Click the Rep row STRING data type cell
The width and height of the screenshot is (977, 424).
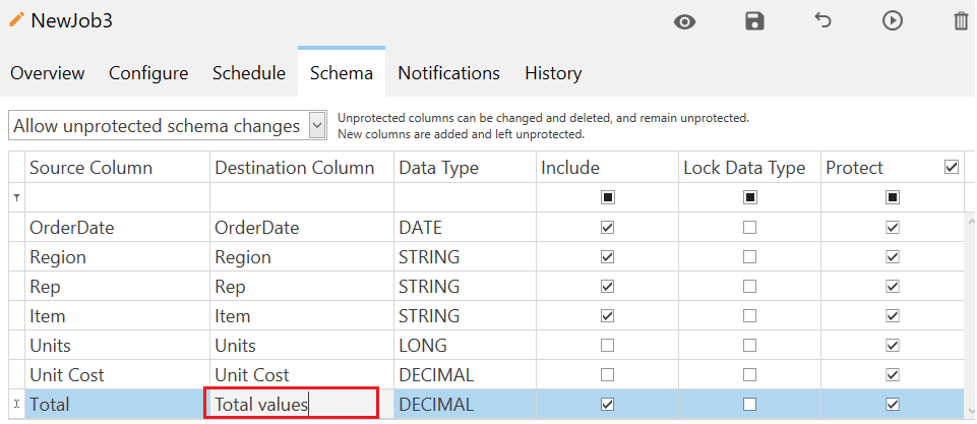click(465, 286)
